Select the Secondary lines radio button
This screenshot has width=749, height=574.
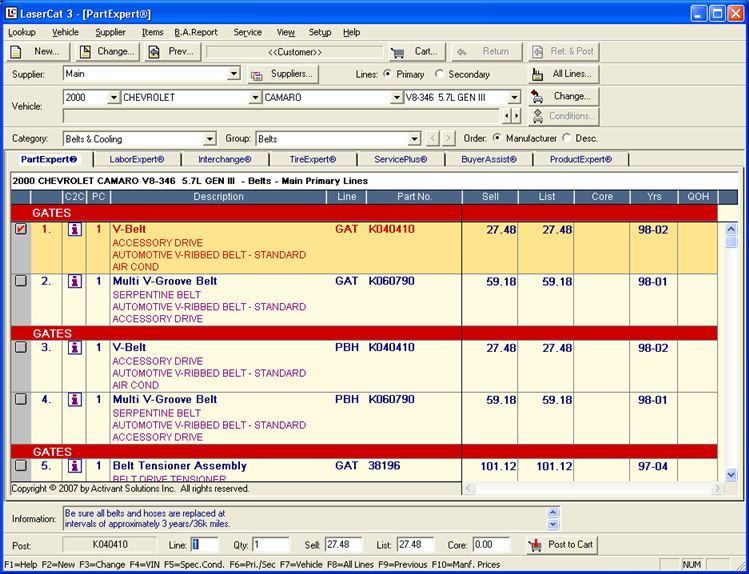441,75
